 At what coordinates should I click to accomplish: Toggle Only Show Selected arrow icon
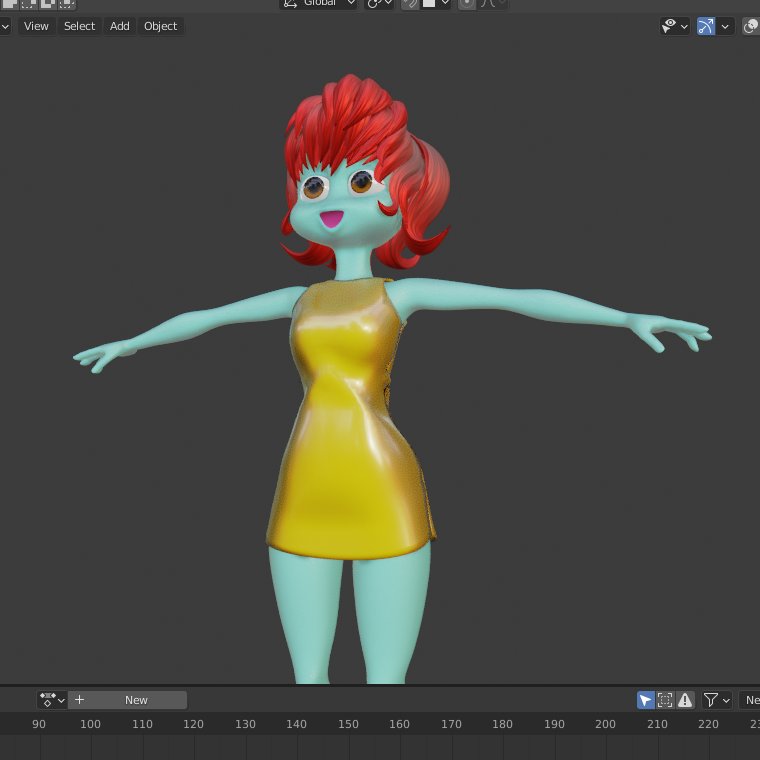click(646, 700)
